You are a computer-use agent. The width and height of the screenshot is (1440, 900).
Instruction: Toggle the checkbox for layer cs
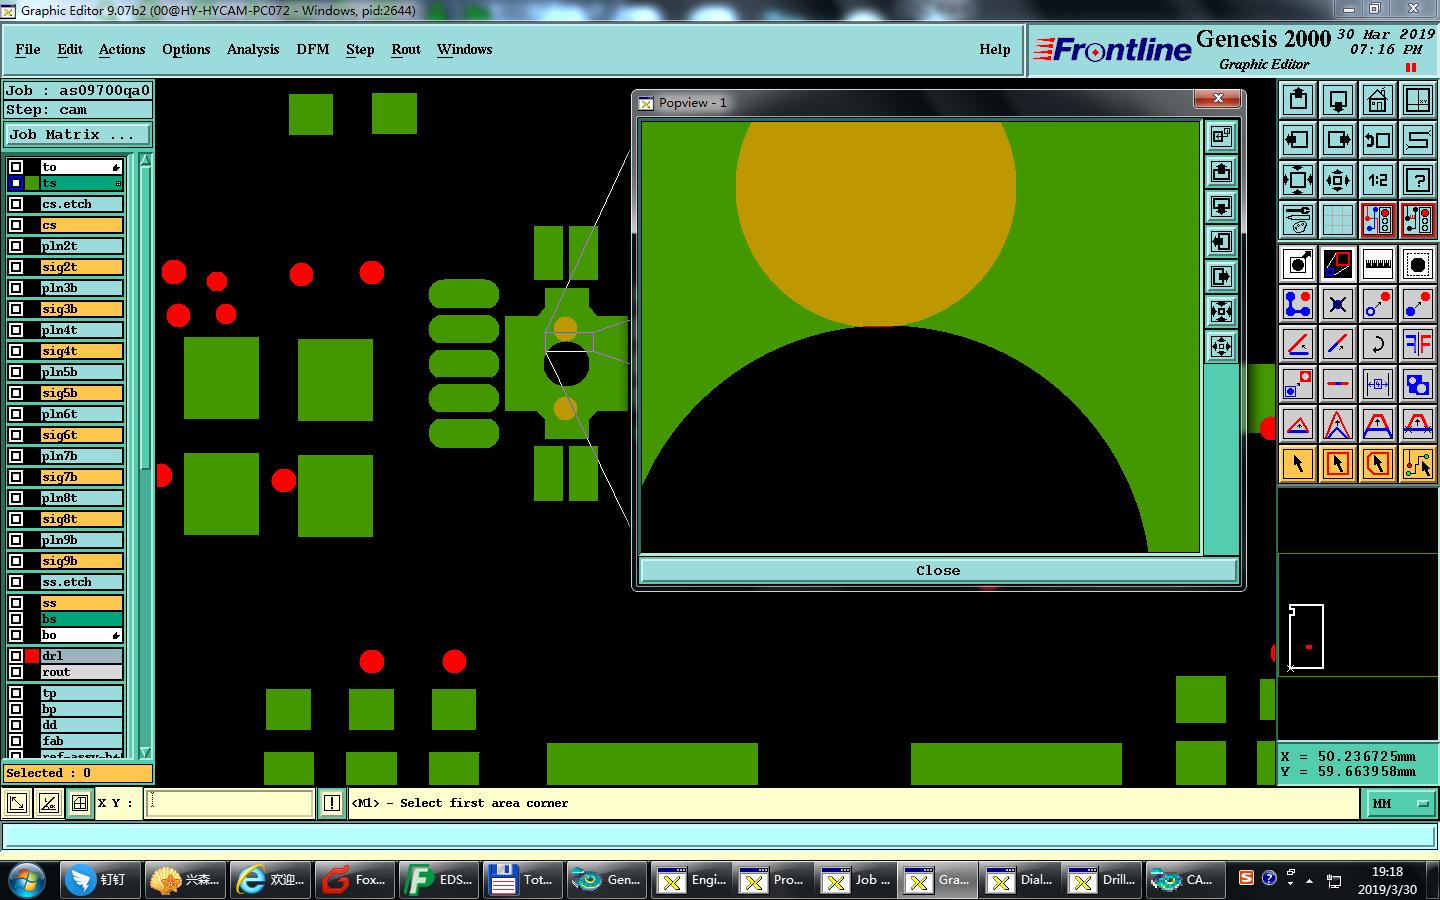point(16,225)
